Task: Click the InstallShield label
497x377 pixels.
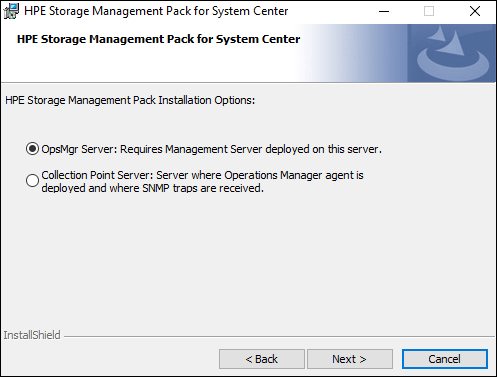Action: point(32,335)
